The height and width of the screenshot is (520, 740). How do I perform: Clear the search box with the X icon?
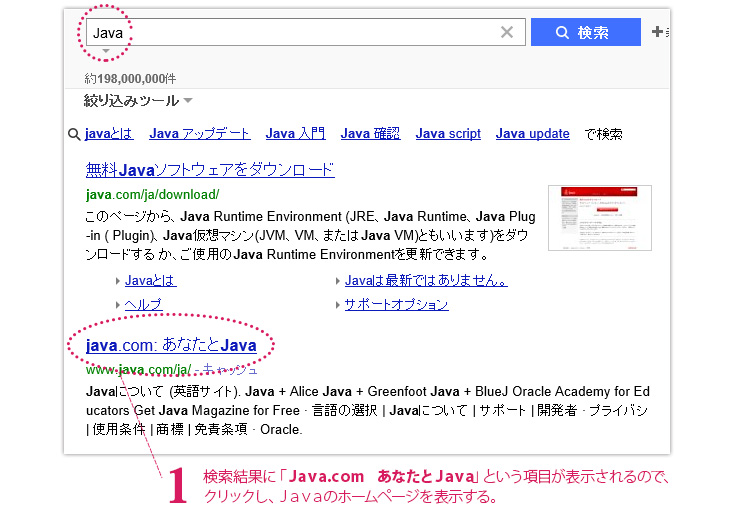(x=507, y=32)
